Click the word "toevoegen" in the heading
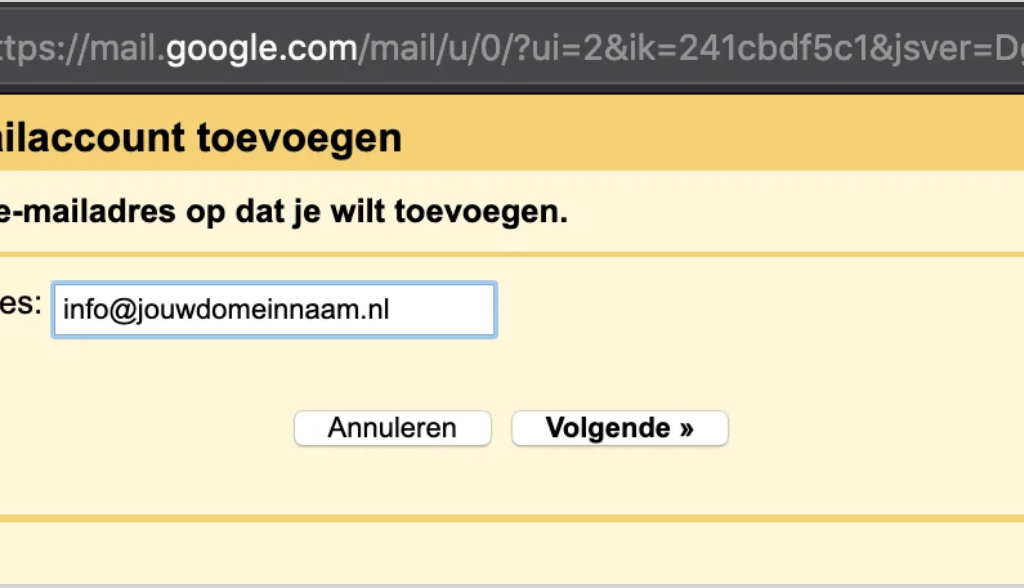Image resolution: width=1024 pixels, height=588 pixels. 299,136
